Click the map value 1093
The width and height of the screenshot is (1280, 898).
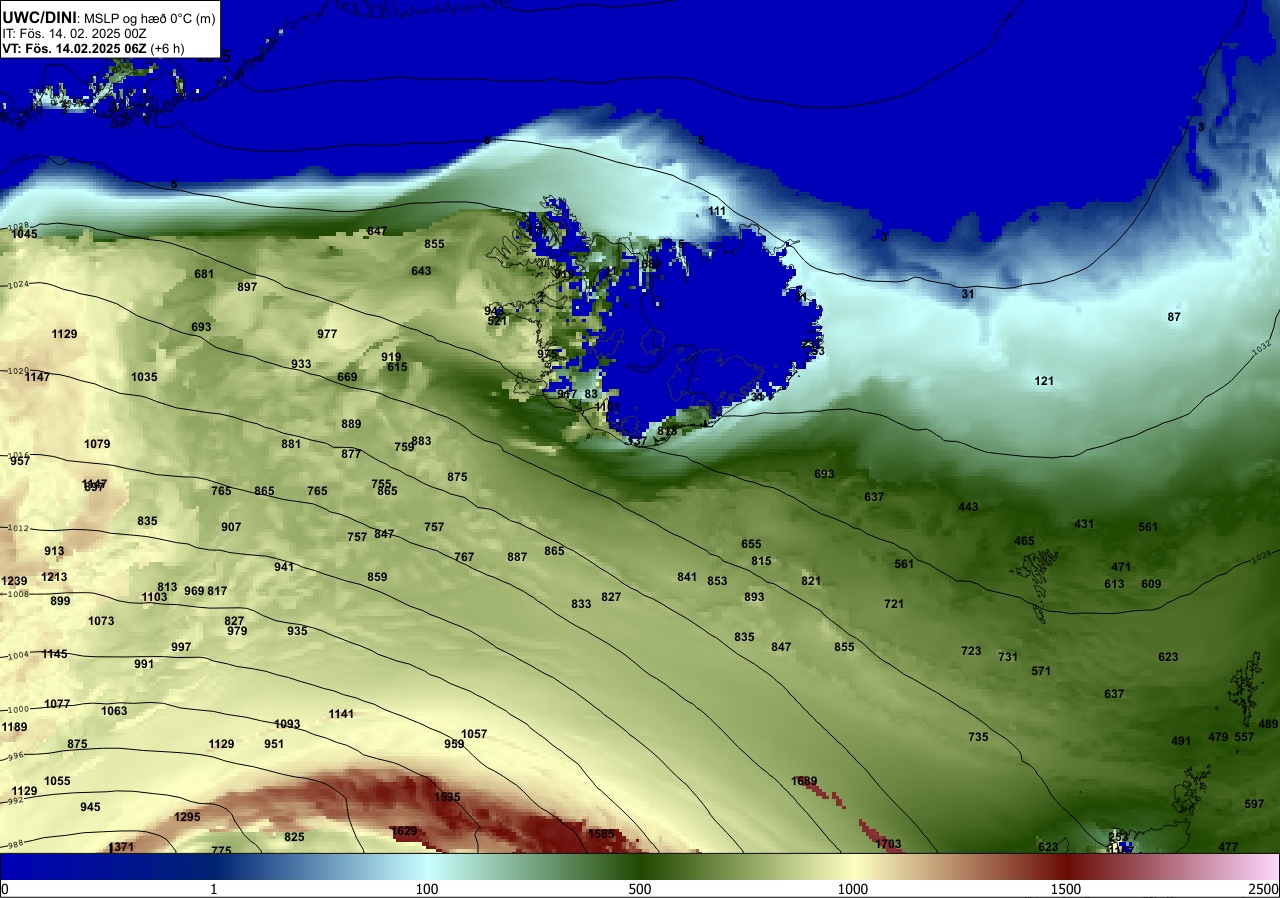click(x=287, y=724)
